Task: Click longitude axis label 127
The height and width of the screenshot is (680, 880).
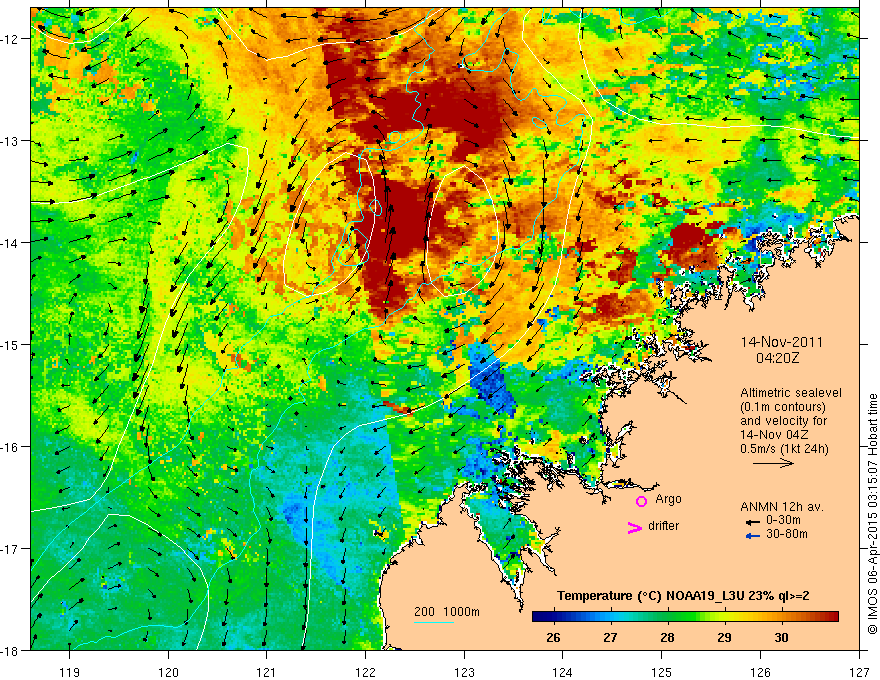Action: coord(859,672)
